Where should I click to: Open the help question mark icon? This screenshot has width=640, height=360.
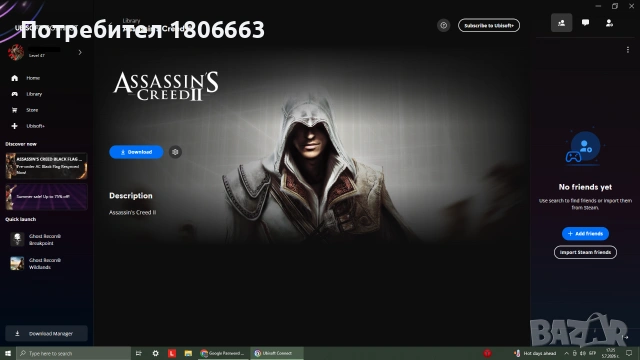click(x=443, y=25)
